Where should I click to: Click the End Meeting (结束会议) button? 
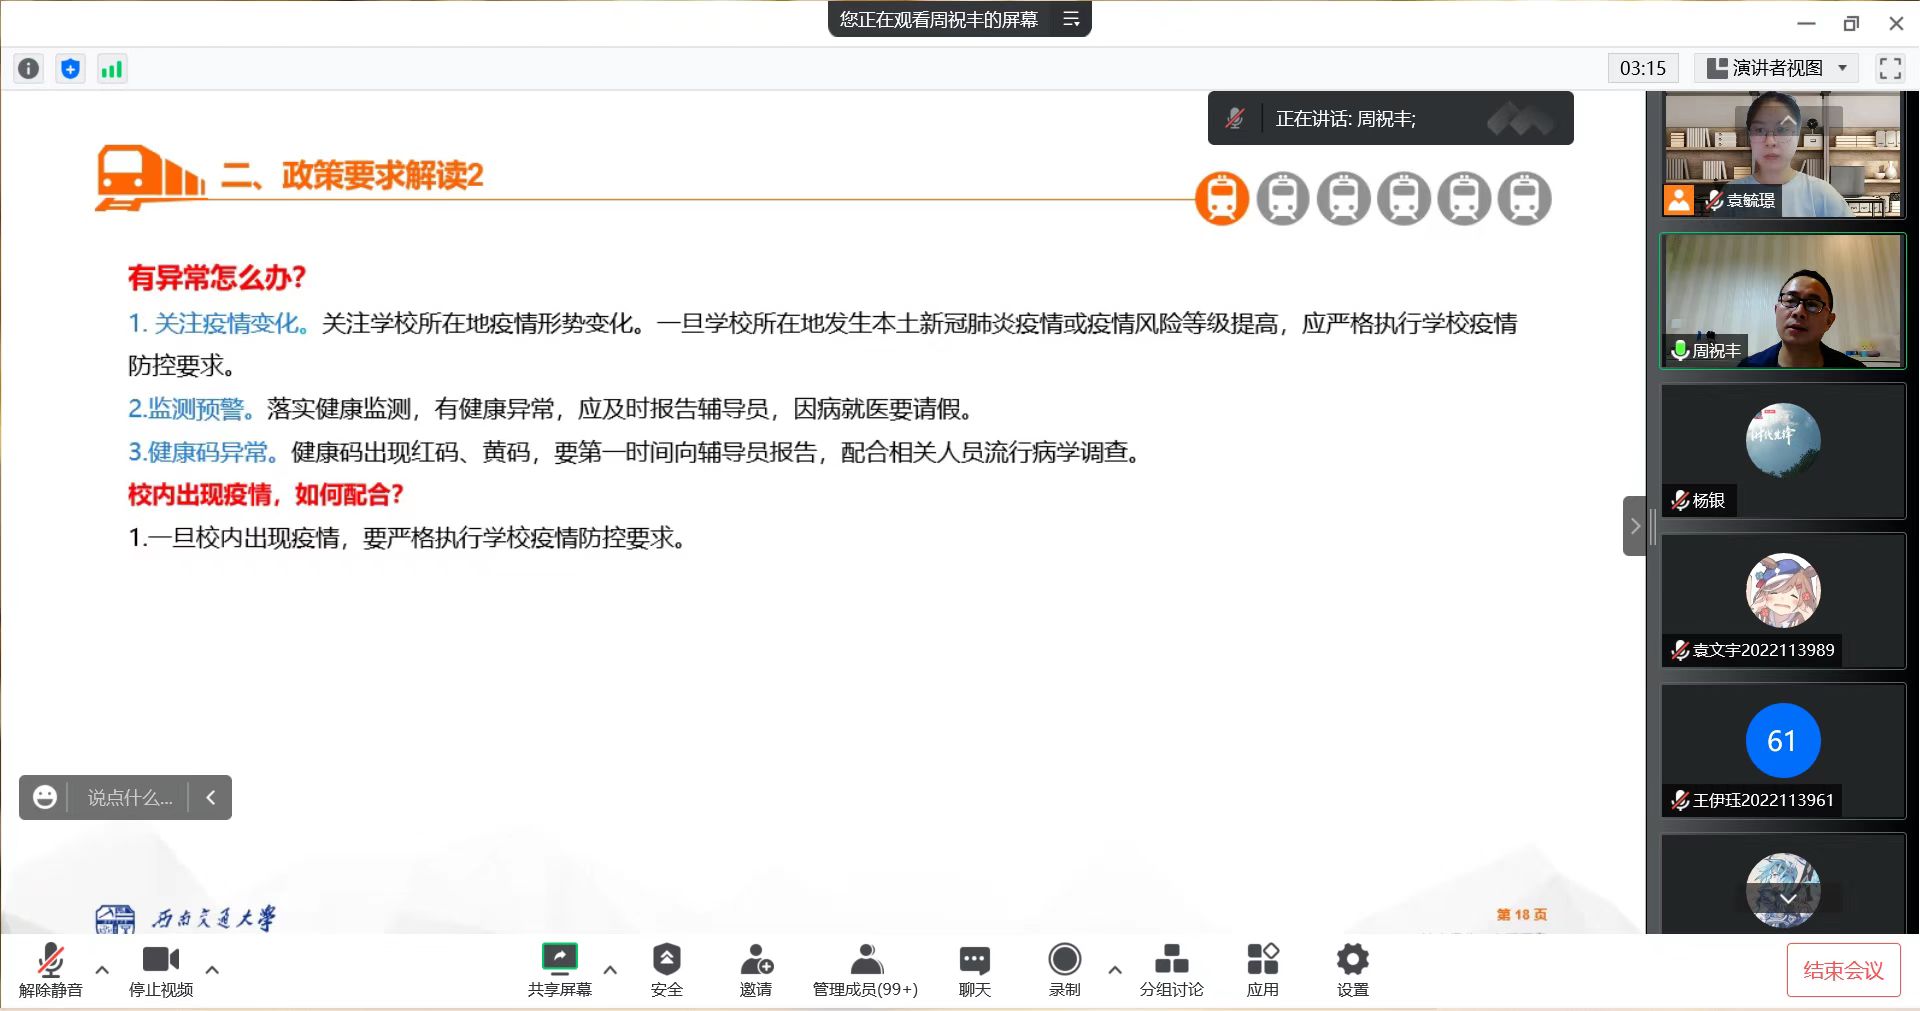click(x=1843, y=969)
